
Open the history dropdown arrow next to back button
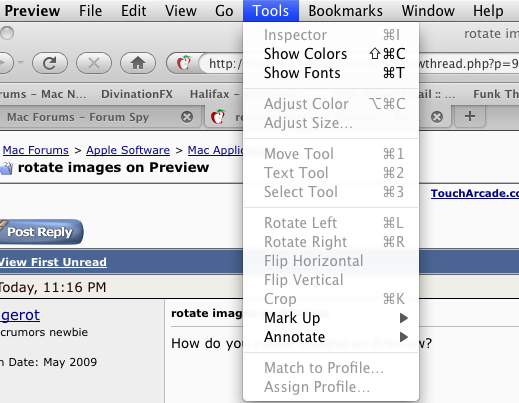[20, 62]
